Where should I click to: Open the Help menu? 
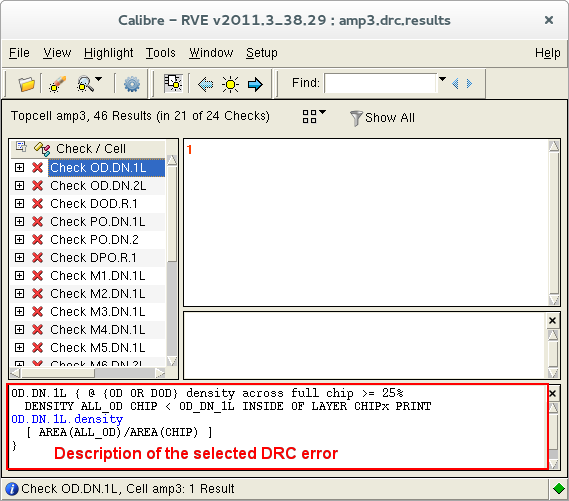pyautogui.click(x=548, y=53)
